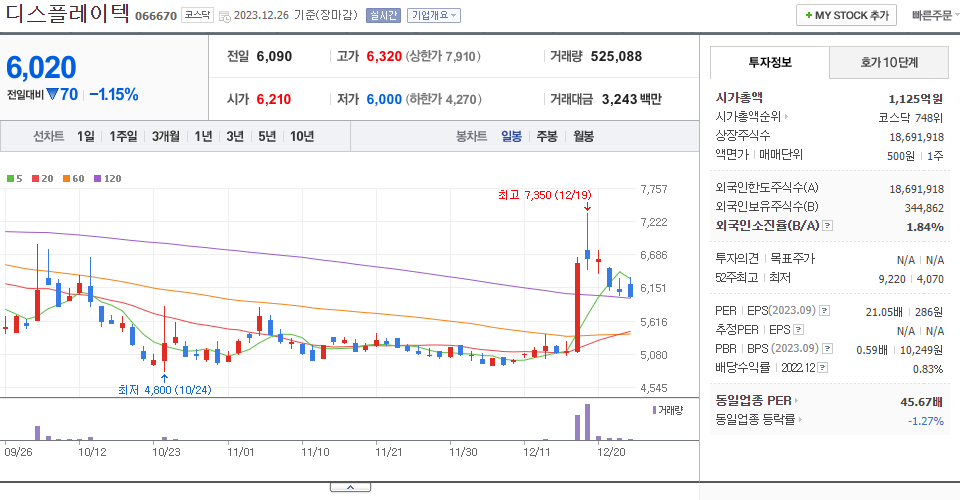This screenshot has height=500, width=960.
Task: Select the 월봉 candlestick chart
Action: 583,136
